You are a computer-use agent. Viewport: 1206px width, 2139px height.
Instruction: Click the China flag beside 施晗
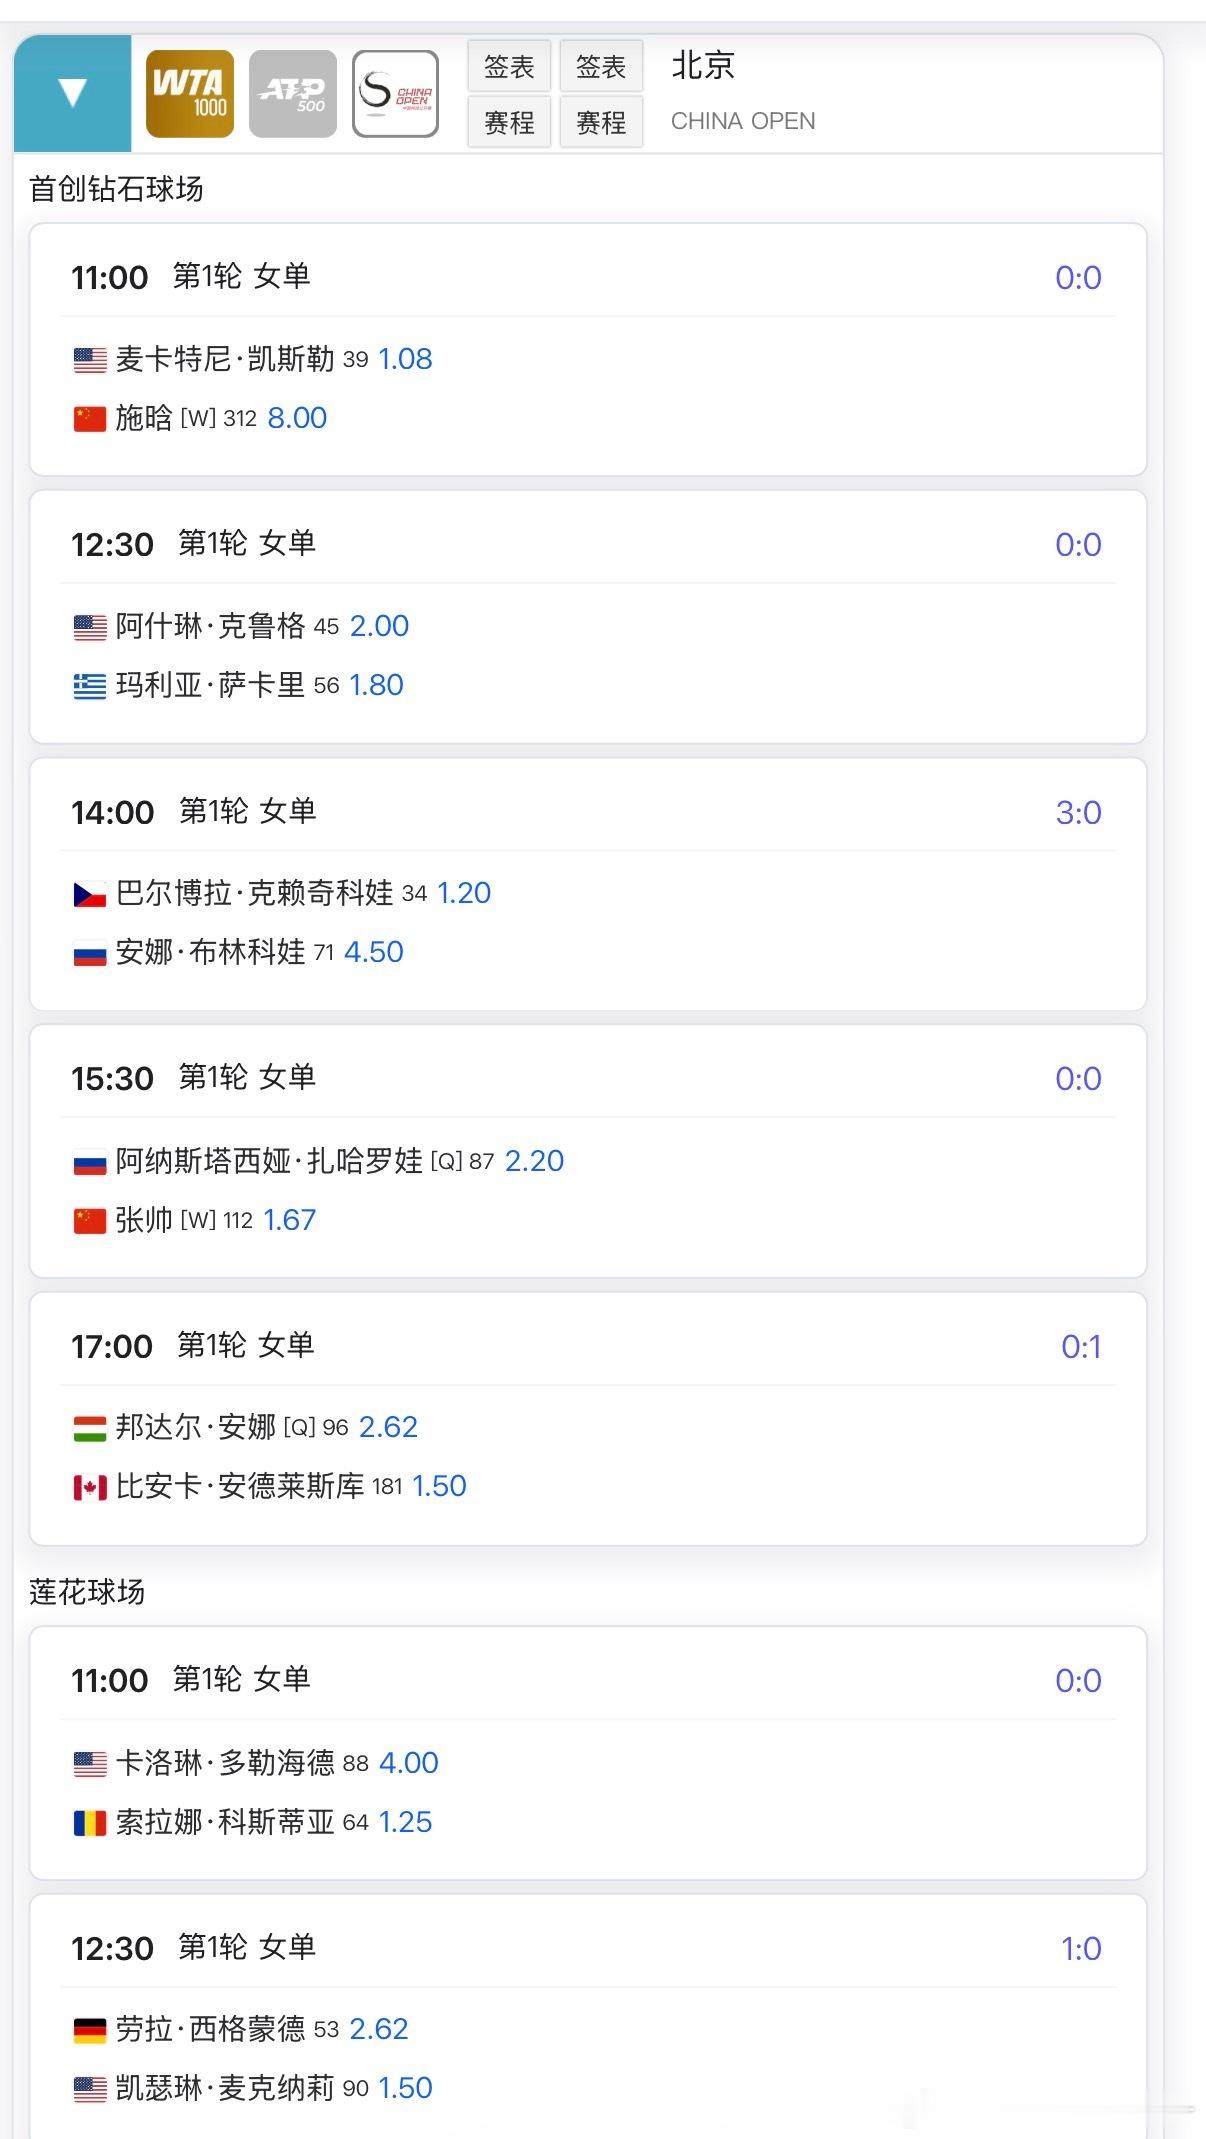pos(90,419)
